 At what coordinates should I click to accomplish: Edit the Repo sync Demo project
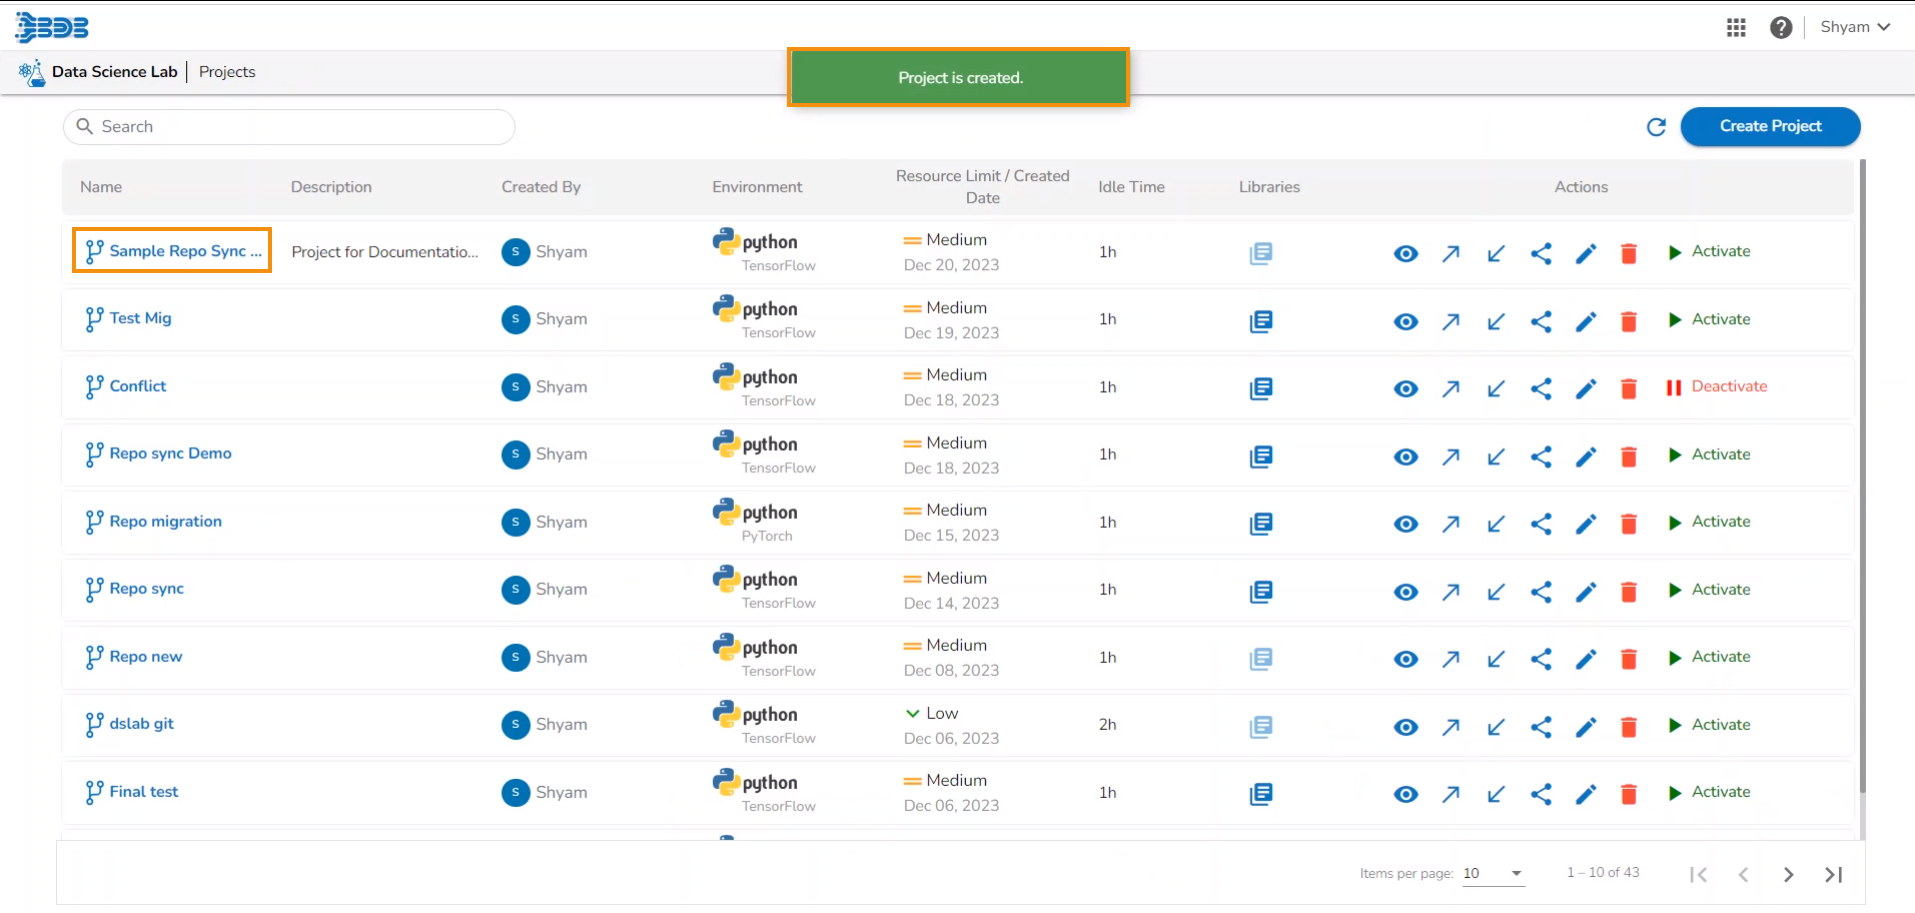pos(1585,456)
